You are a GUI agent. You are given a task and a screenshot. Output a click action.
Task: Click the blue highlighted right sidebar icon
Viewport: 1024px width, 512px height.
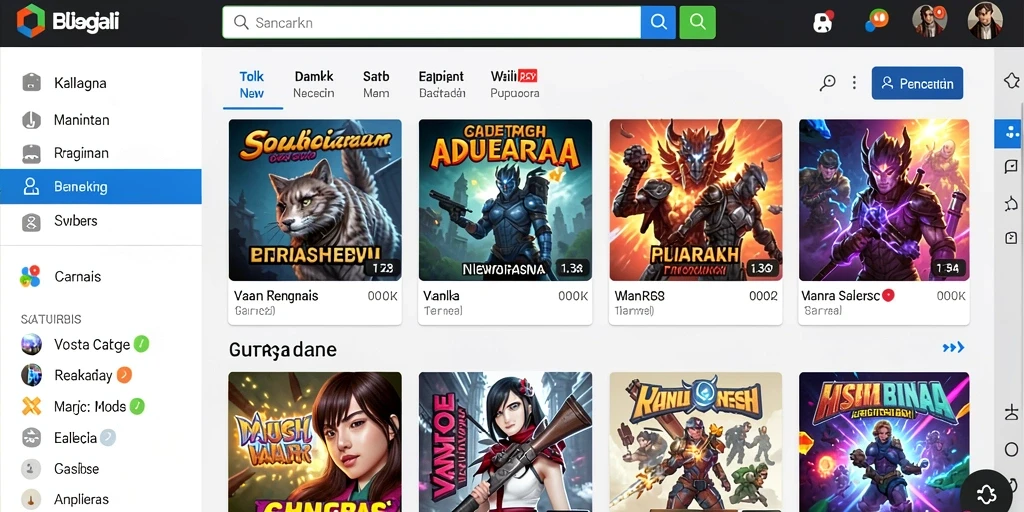[1010, 133]
